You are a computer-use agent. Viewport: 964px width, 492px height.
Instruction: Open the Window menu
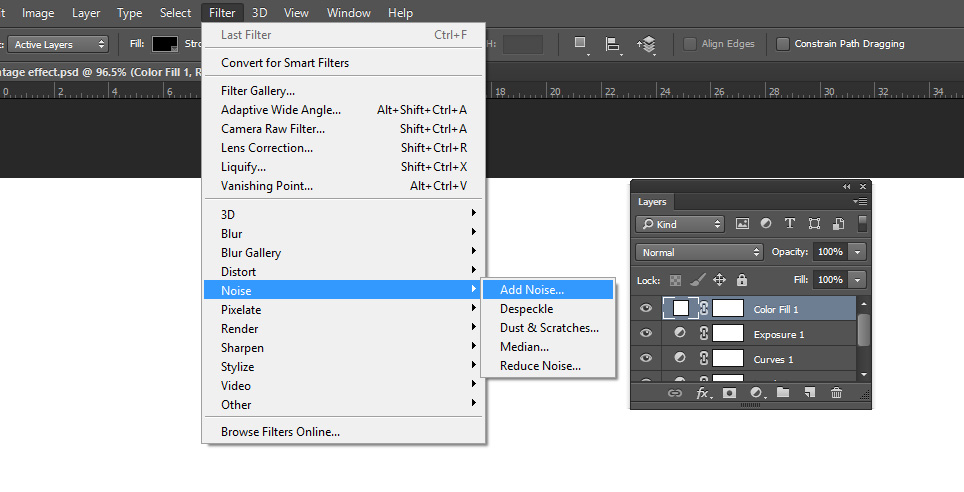pos(349,13)
